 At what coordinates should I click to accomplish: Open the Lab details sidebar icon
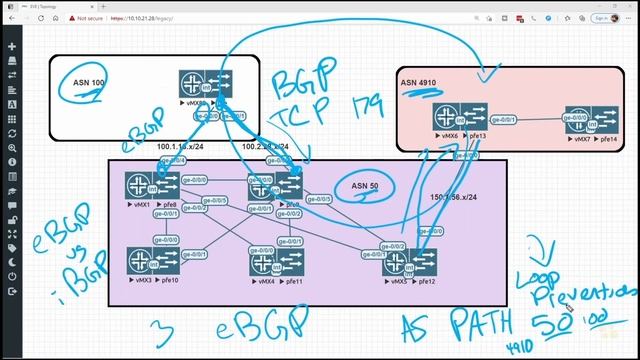(x=12, y=177)
